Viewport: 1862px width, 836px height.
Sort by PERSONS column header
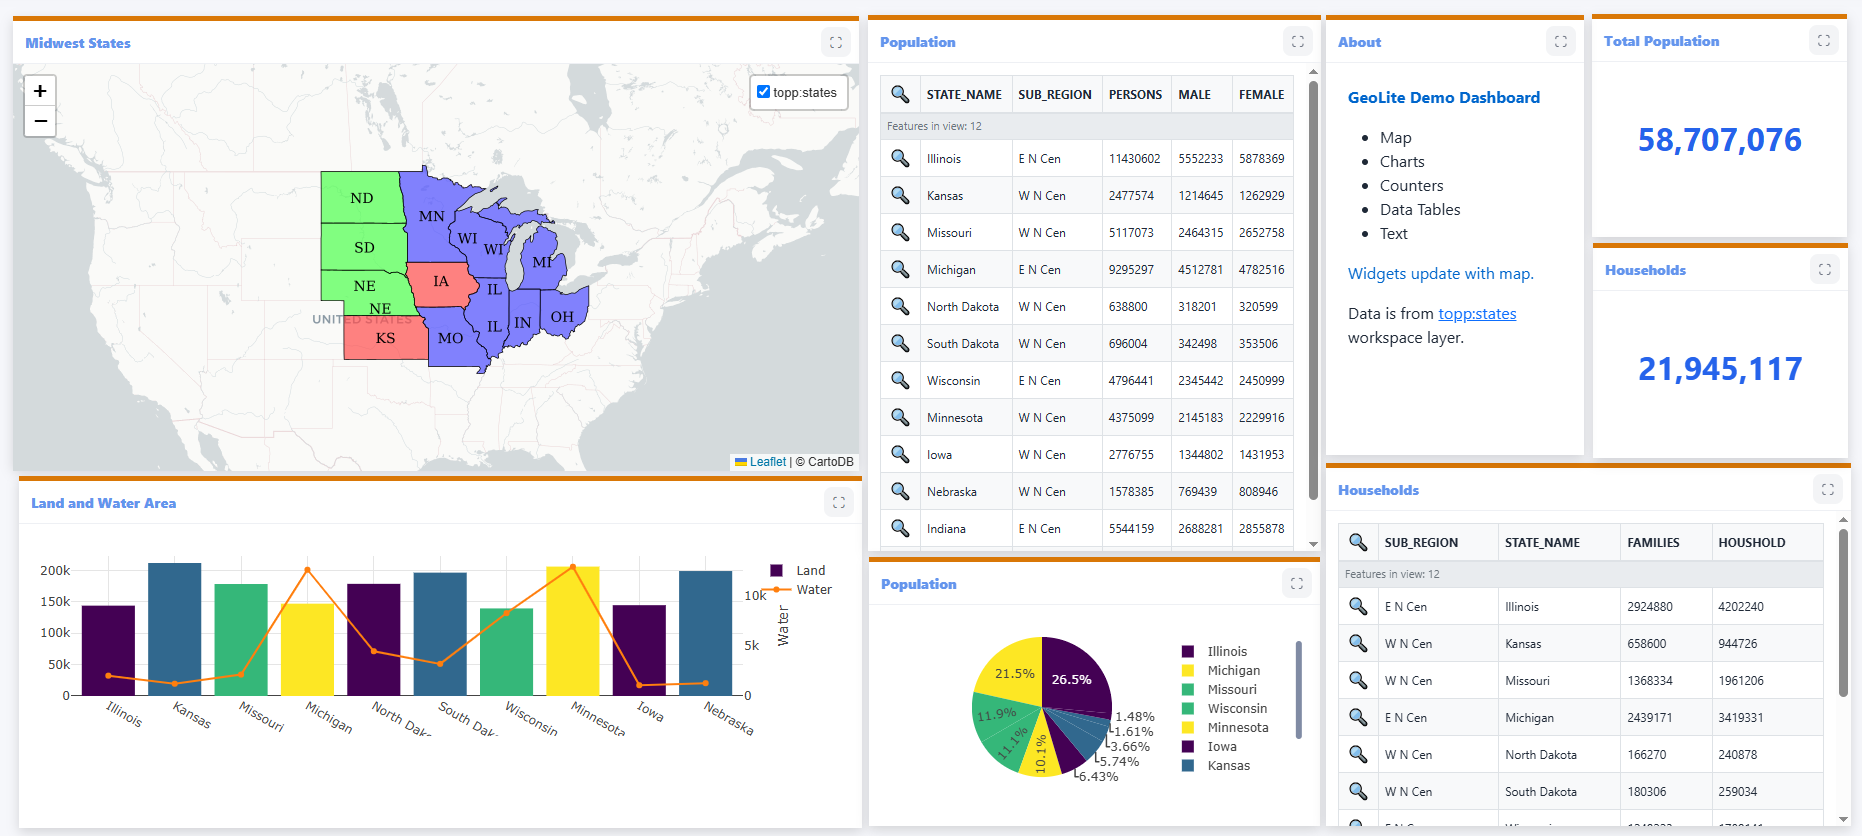coord(1135,95)
